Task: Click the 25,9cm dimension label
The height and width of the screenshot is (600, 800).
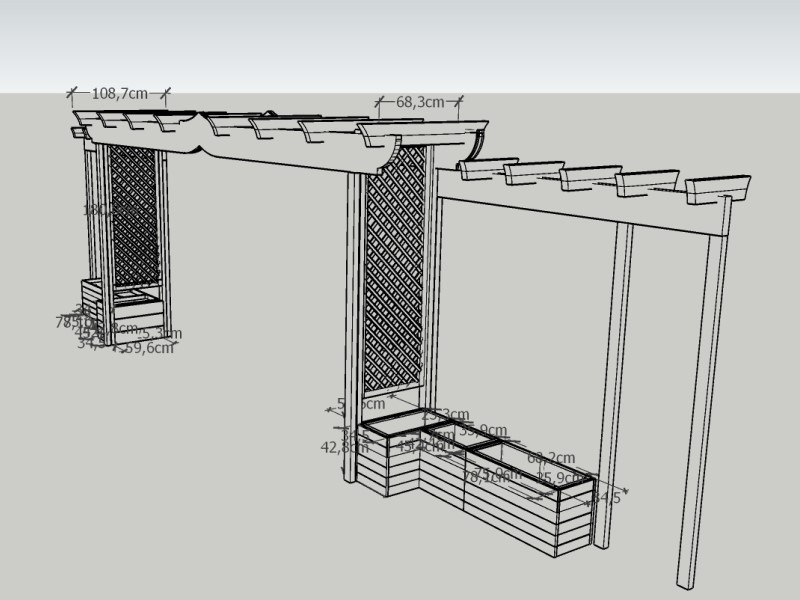Action: (x=558, y=478)
